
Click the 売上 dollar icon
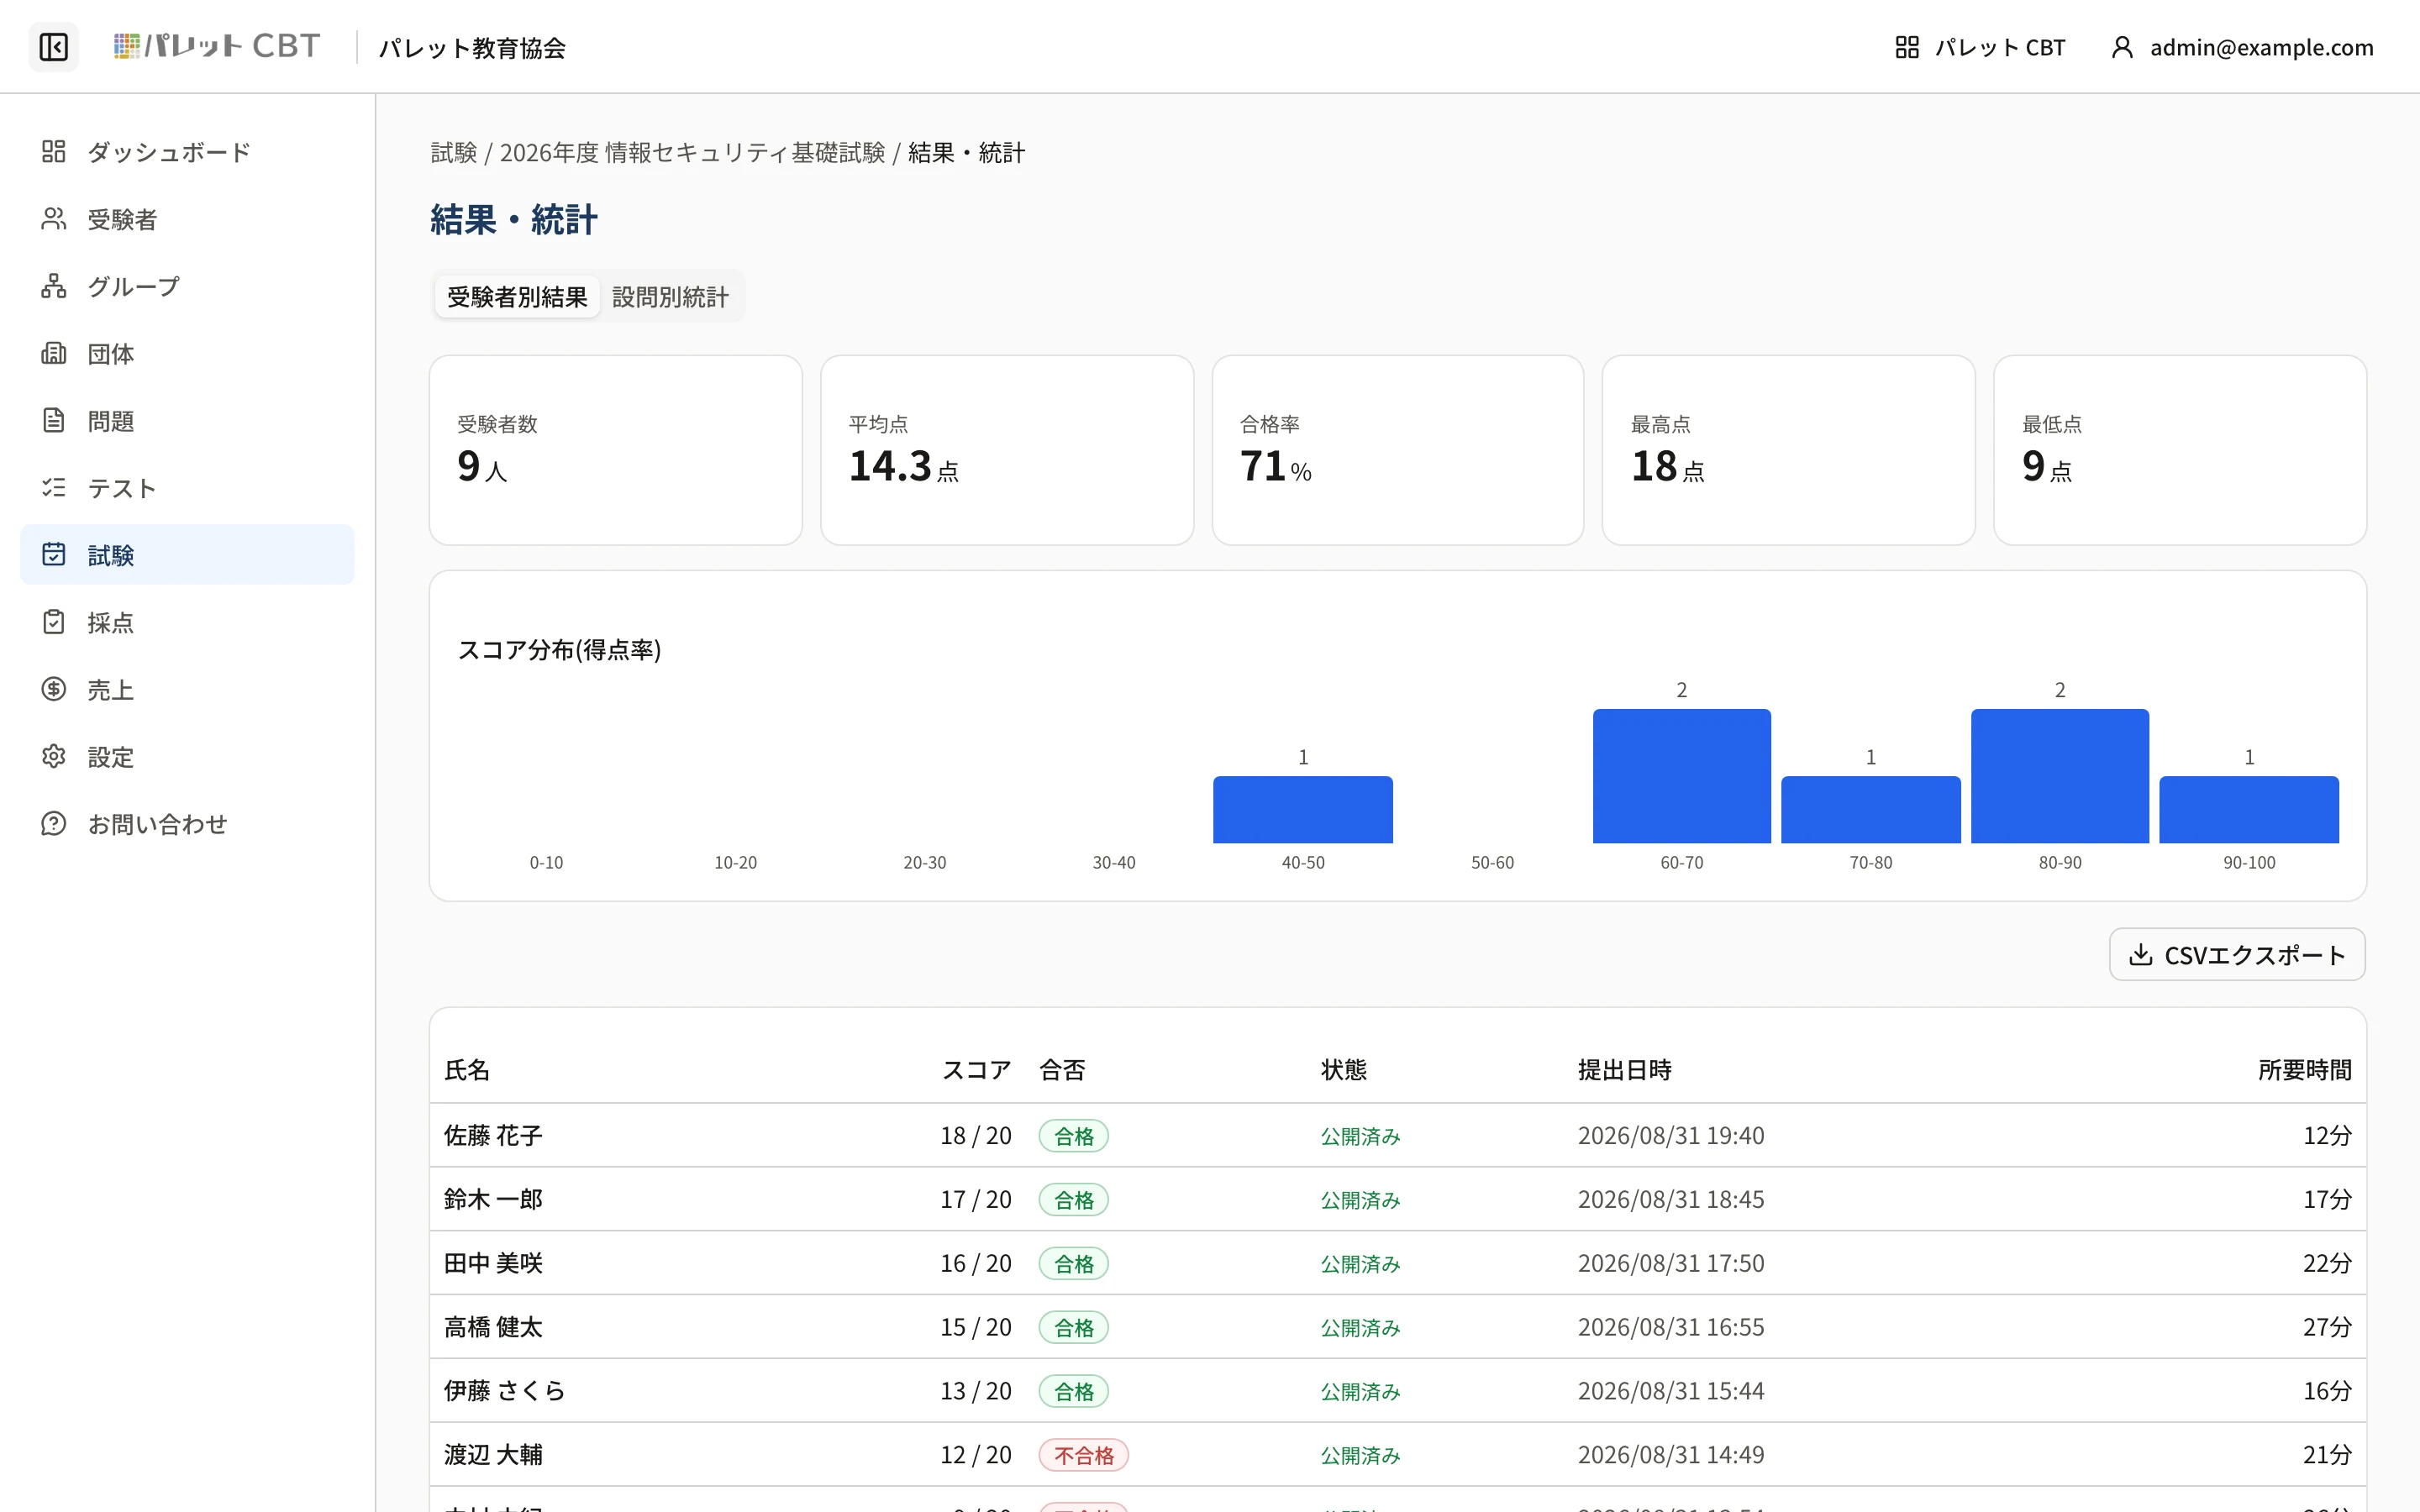(54, 689)
